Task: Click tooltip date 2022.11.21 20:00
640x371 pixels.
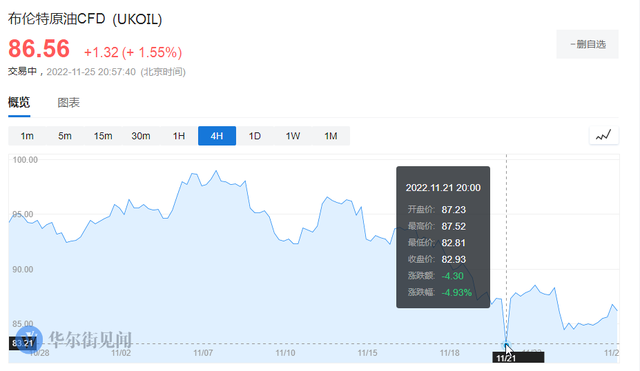Action: click(443, 188)
